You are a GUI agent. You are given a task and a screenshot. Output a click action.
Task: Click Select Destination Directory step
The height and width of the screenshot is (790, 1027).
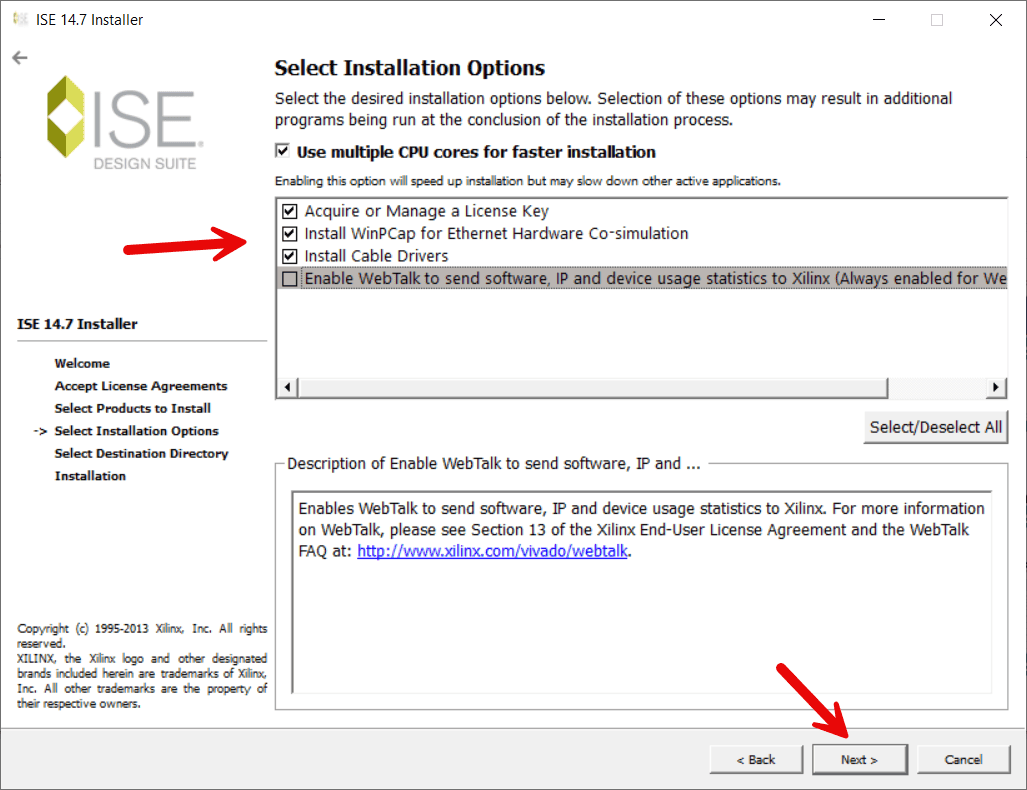(x=141, y=453)
